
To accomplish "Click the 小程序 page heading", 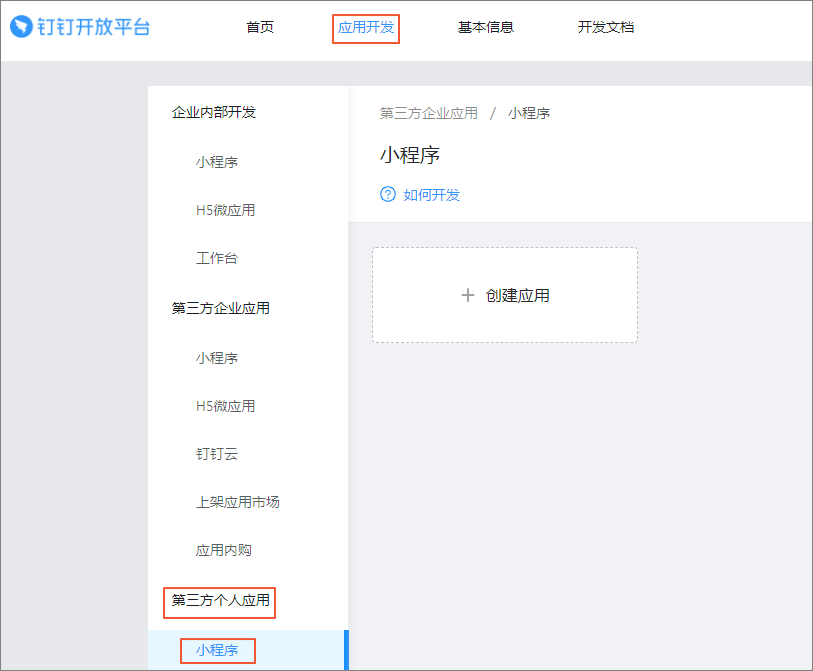I will [x=410, y=155].
